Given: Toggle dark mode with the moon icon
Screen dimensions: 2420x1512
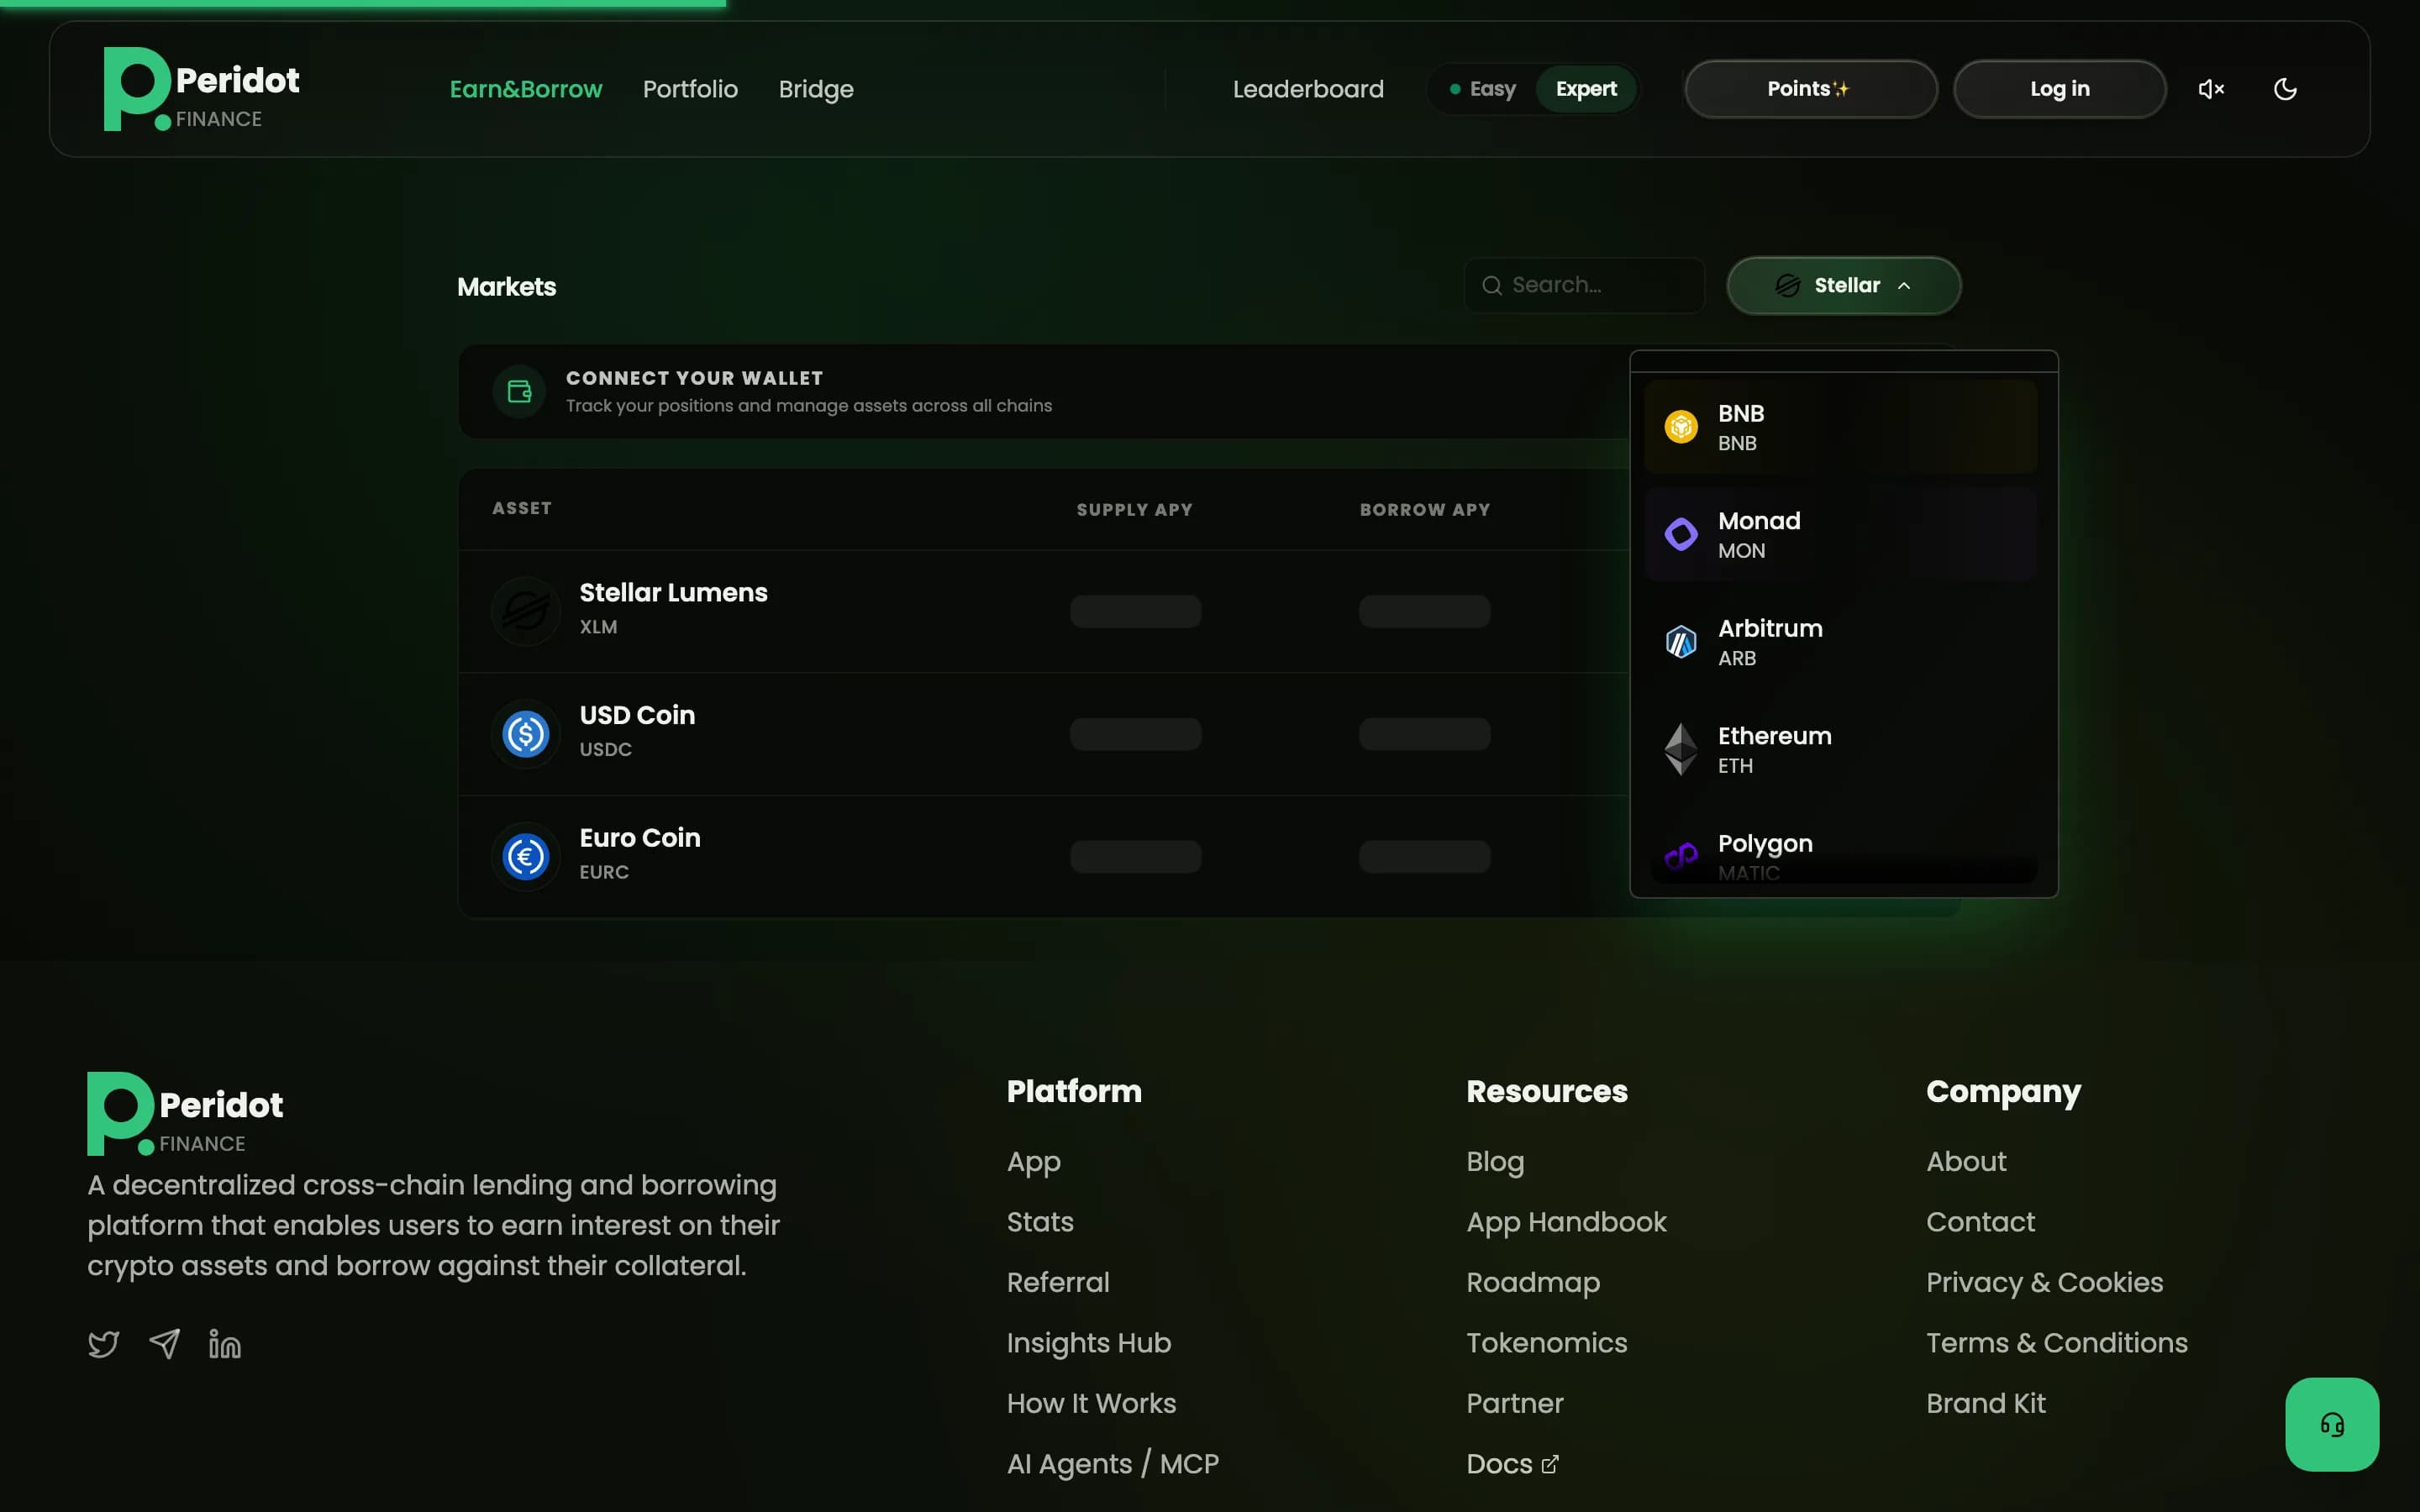Looking at the screenshot, I should tap(2285, 89).
